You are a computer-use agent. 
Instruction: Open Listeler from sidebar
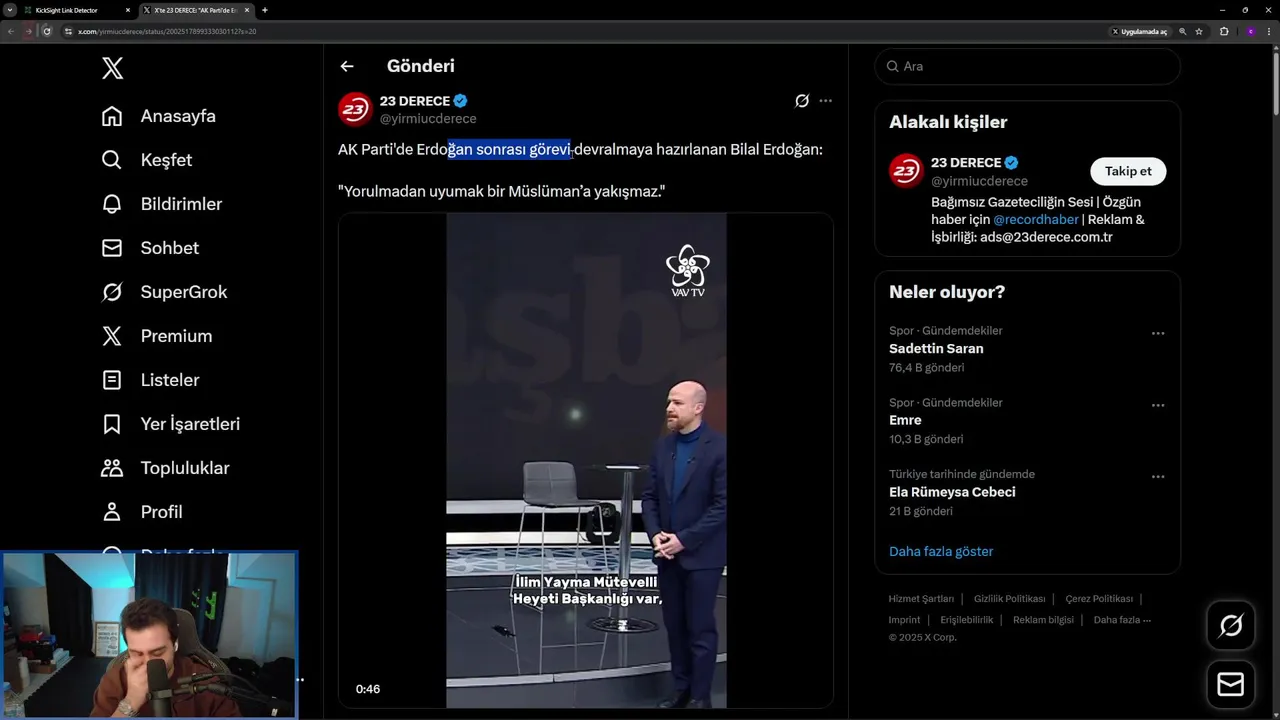point(150,380)
